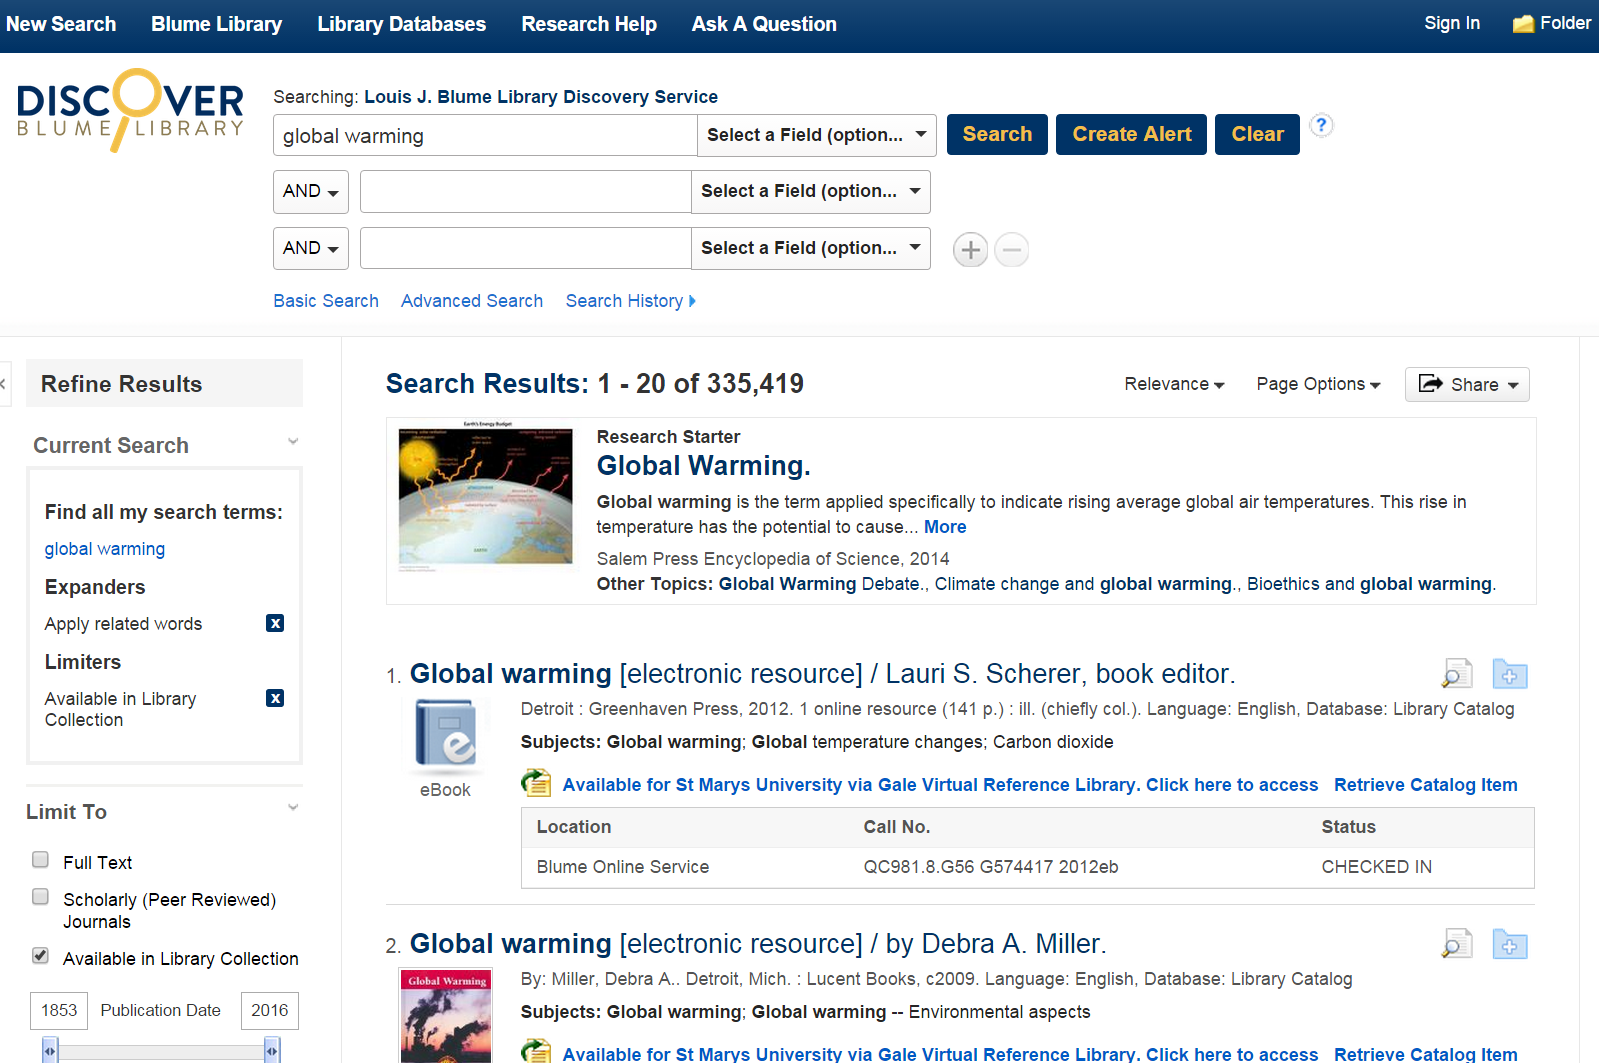Viewport: 1599px width, 1063px height.
Task: Open result 2 title by Debra A. Miller
Action: point(758,944)
